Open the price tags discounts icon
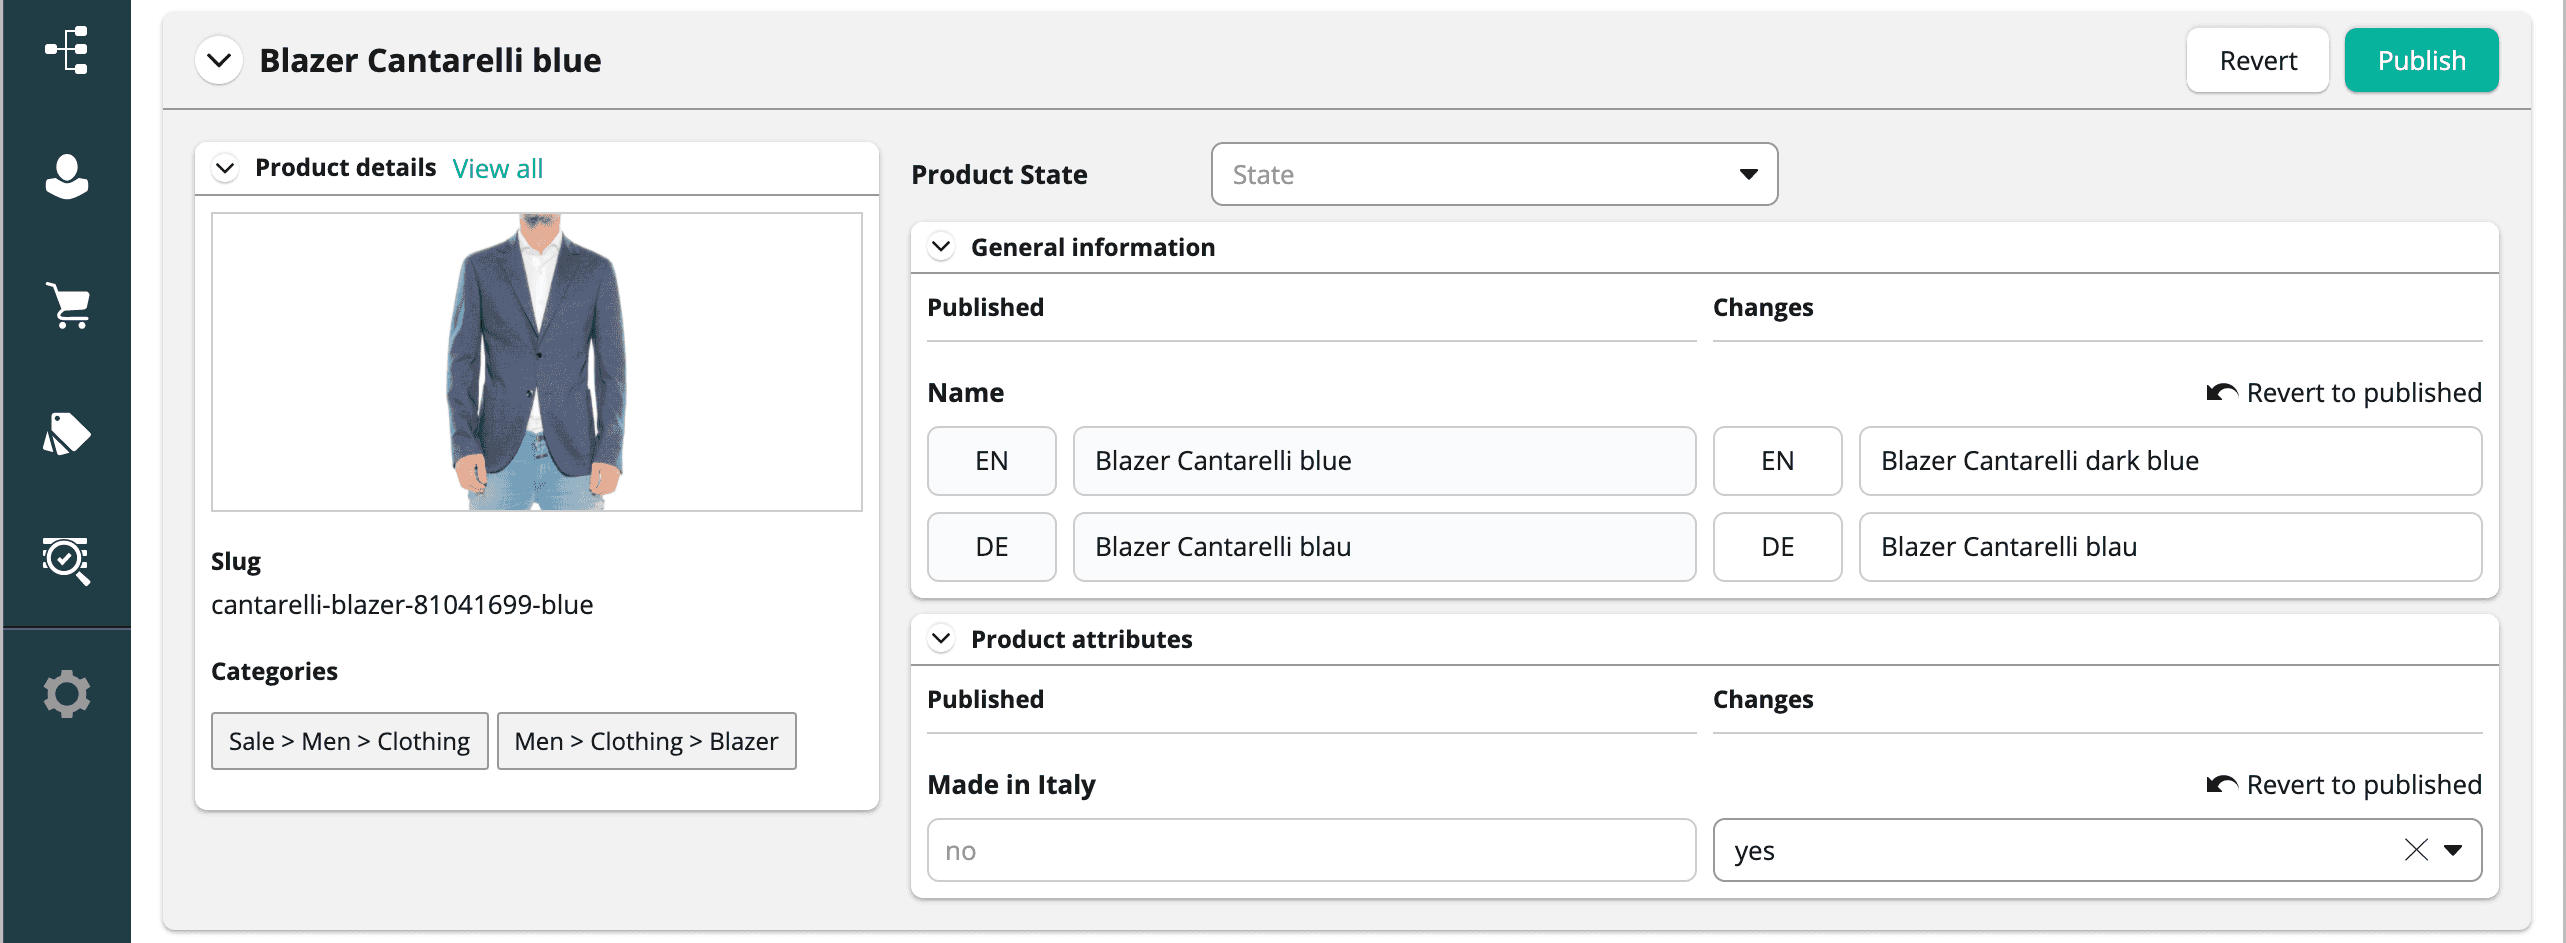The width and height of the screenshot is (2566, 943). pyautogui.click(x=66, y=433)
